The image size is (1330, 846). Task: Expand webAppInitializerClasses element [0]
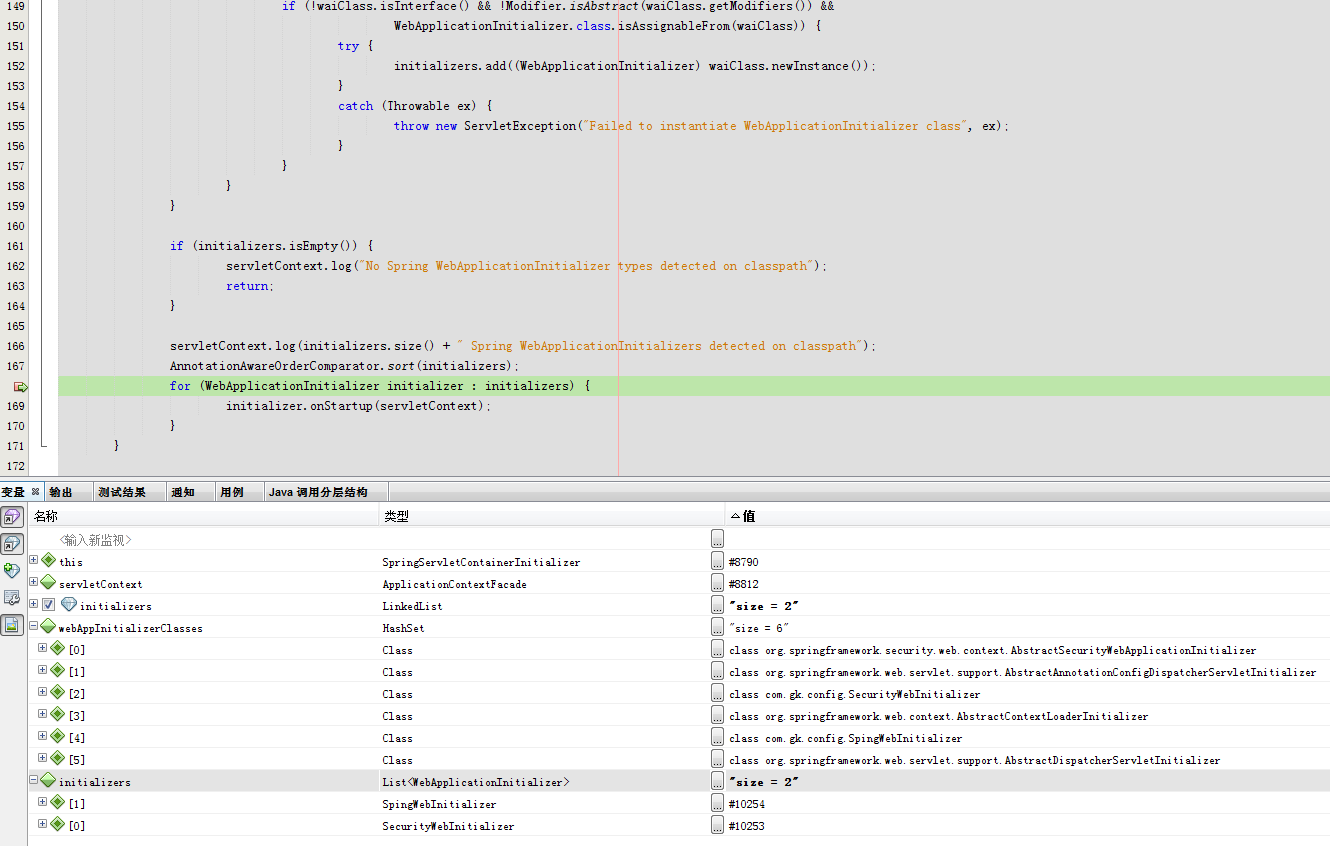(42, 648)
